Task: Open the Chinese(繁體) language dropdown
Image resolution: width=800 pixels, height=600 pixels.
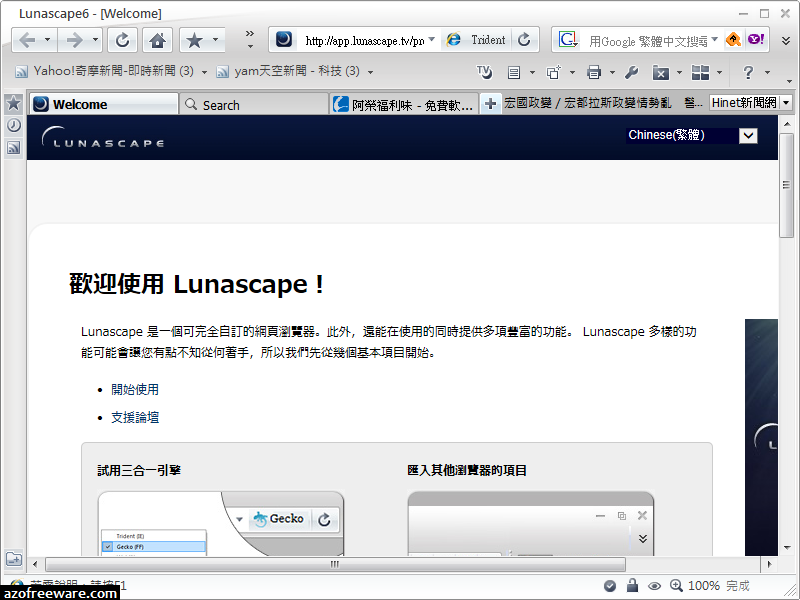Action: [748, 136]
